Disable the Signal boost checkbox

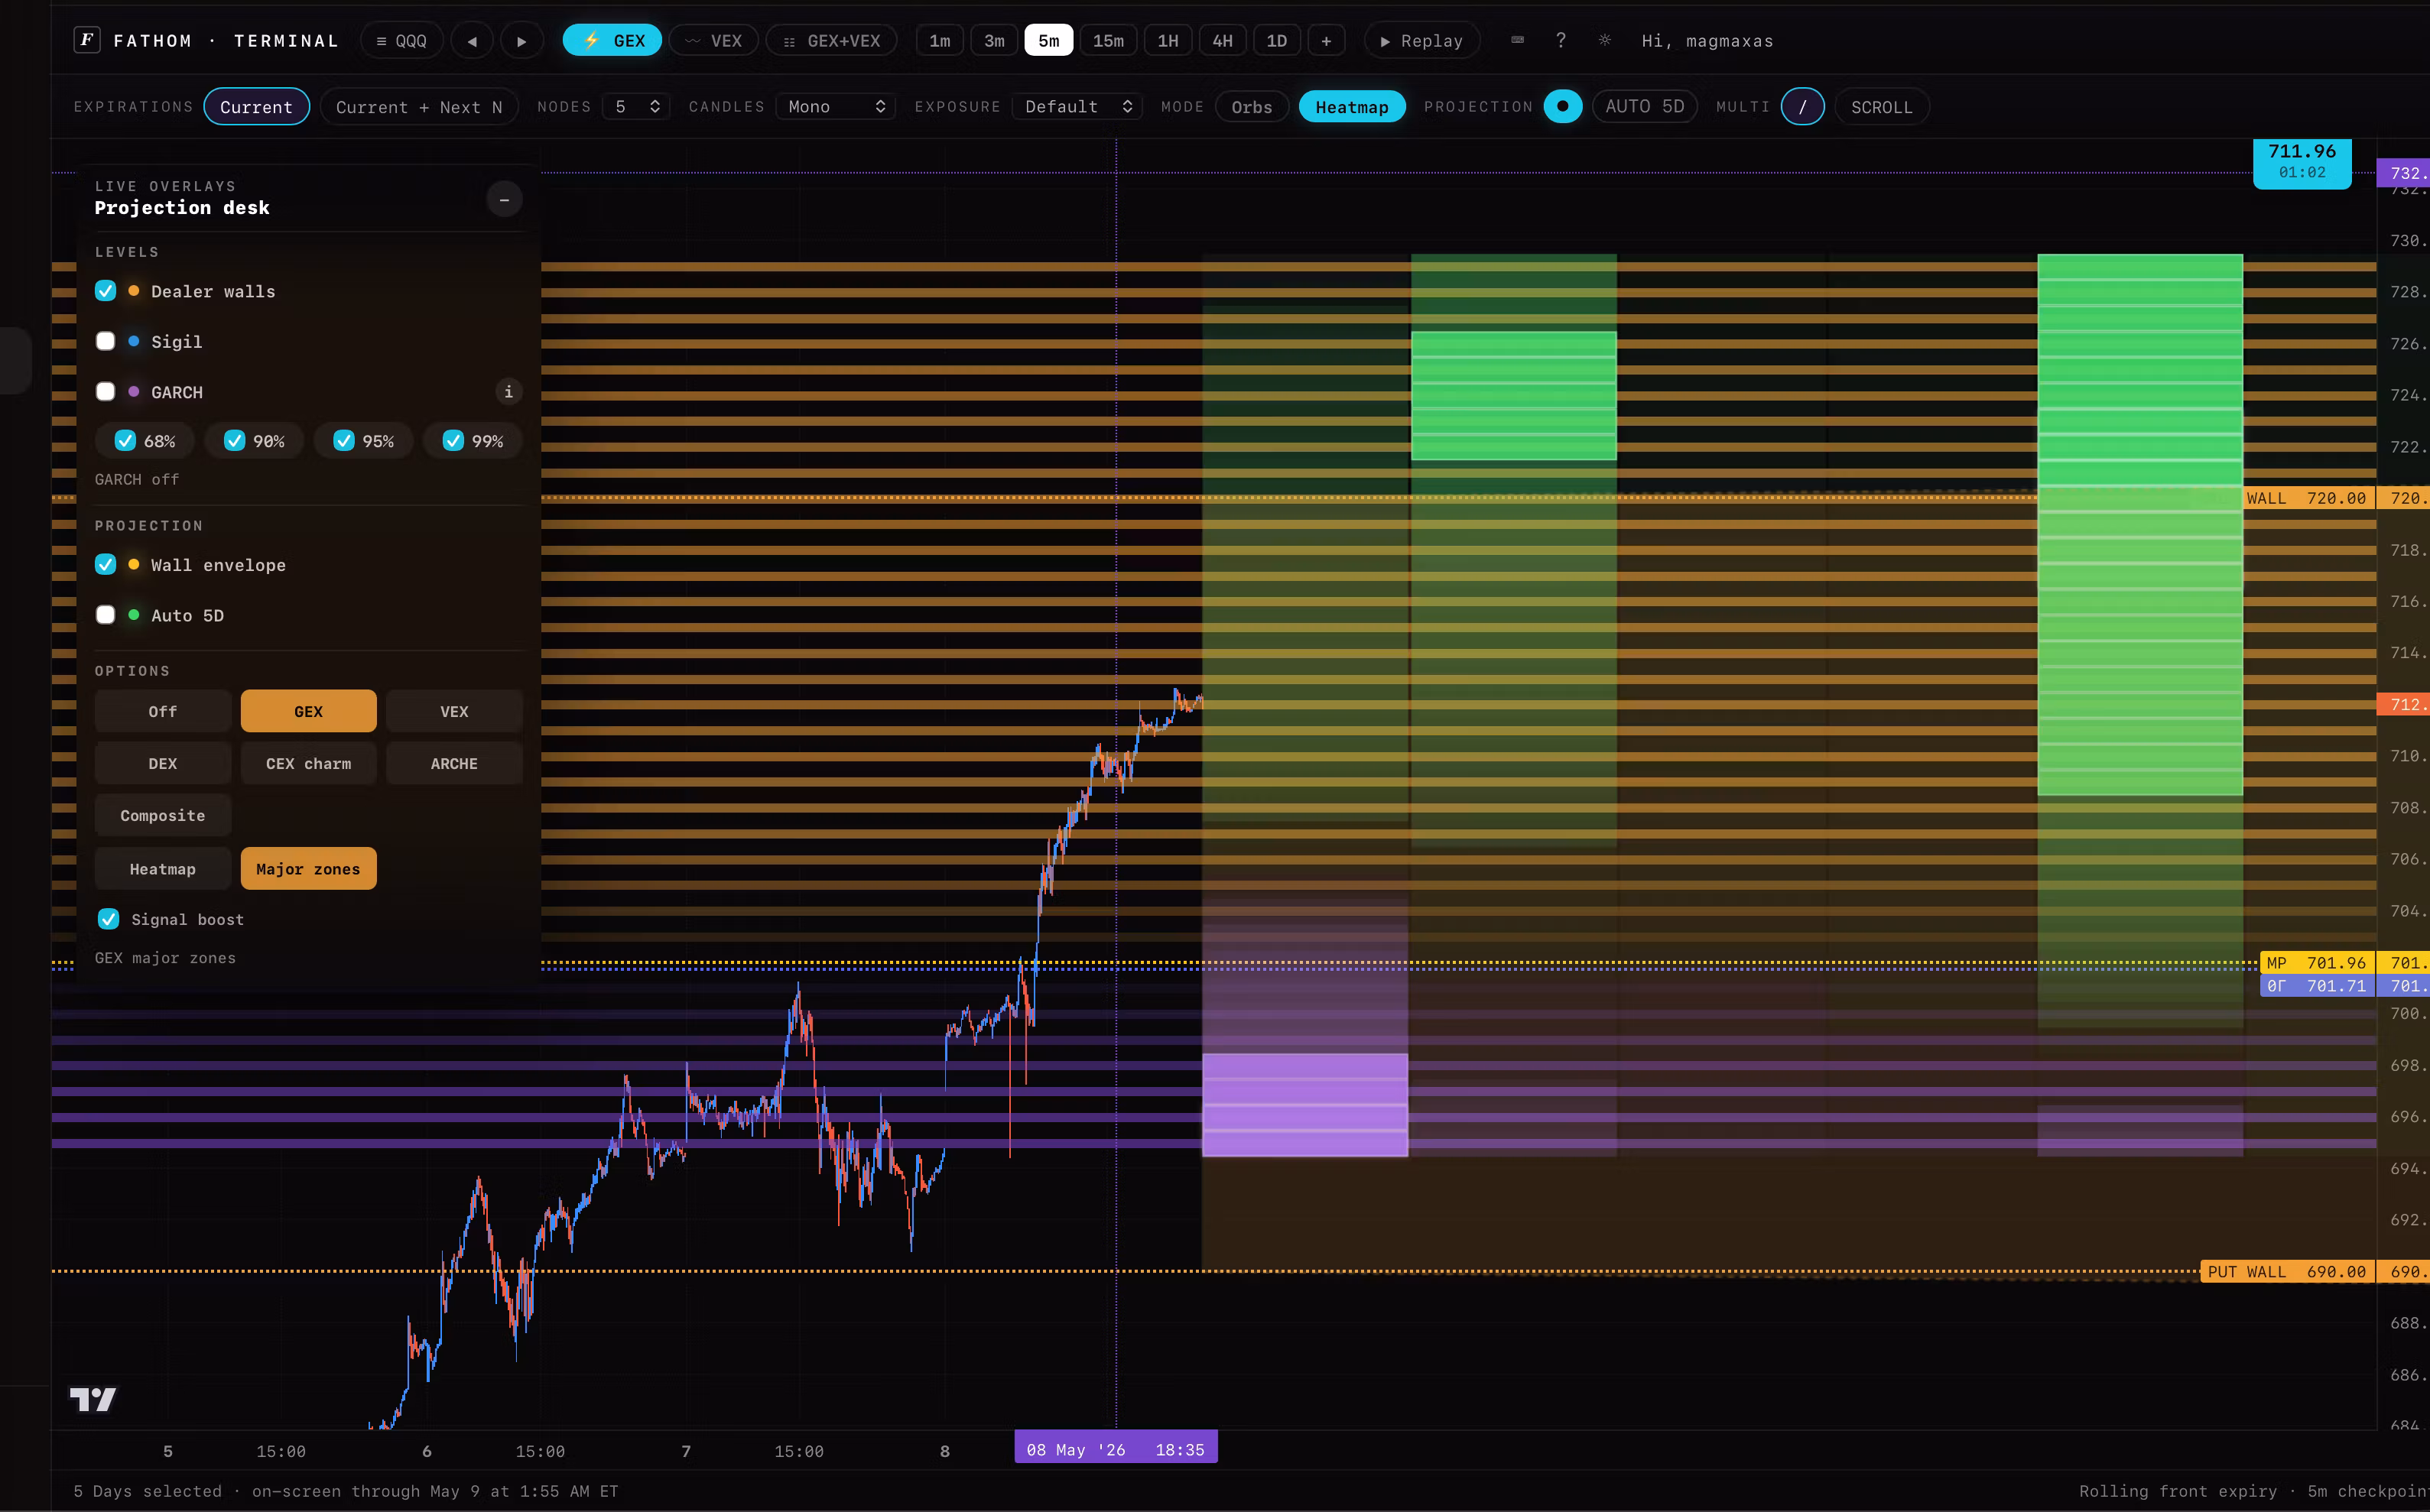[x=109, y=919]
